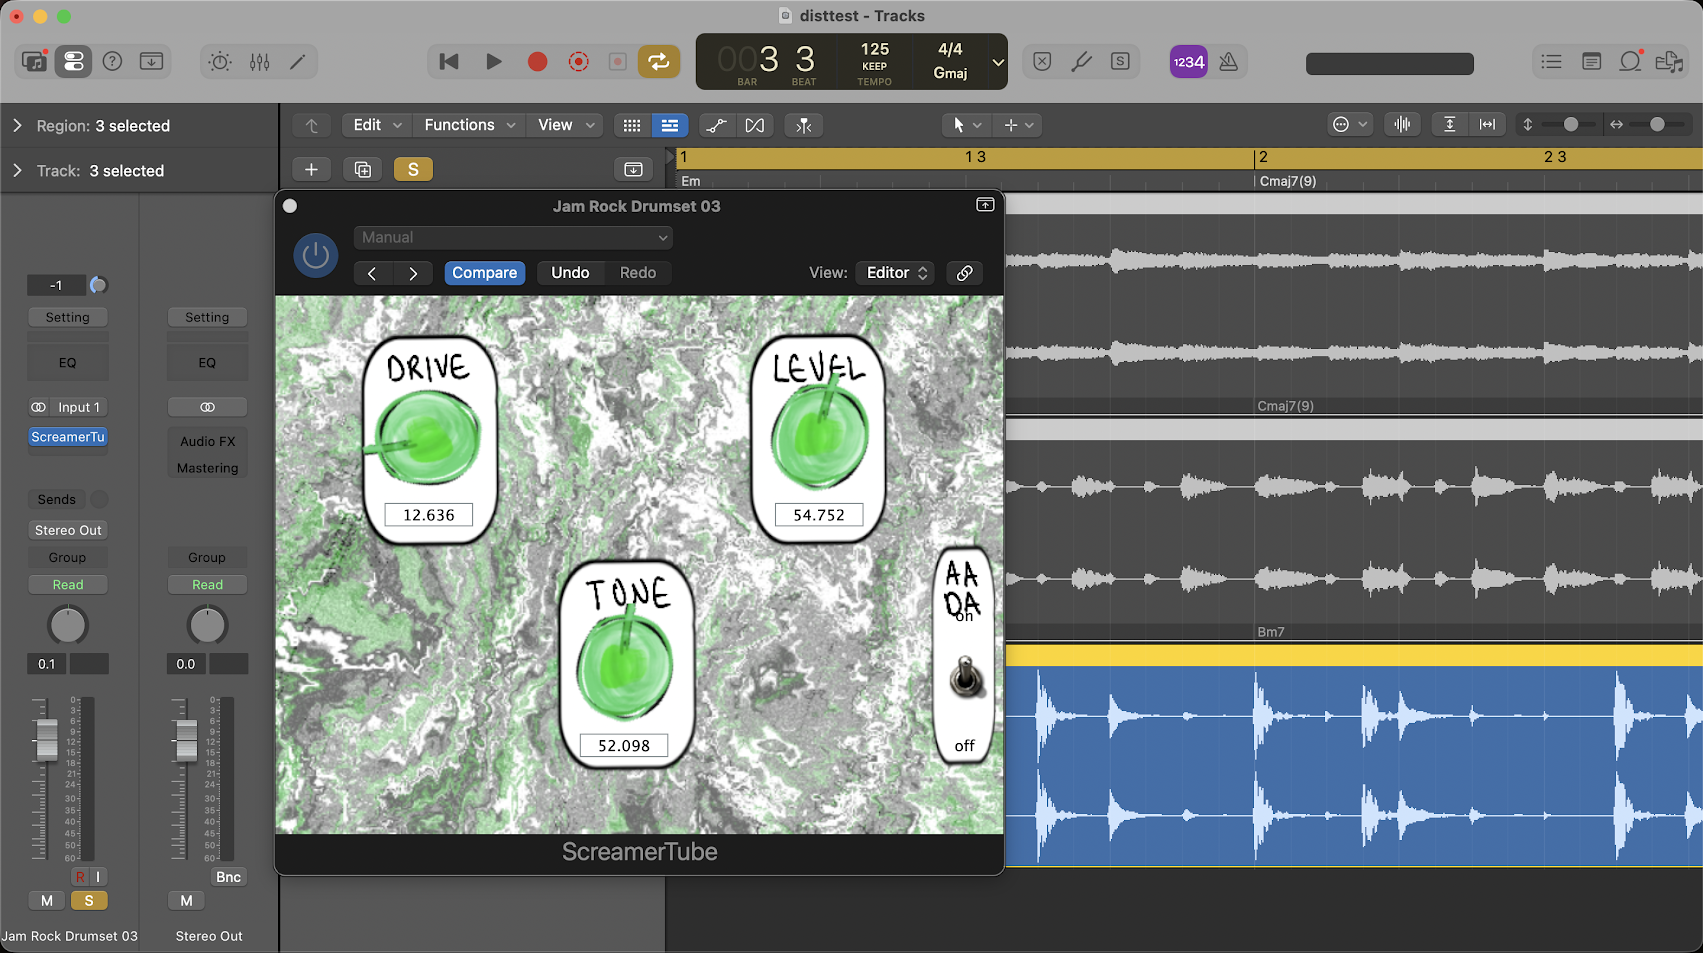
Task: Toggle Cycle mode loop button
Action: (x=659, y=62)
